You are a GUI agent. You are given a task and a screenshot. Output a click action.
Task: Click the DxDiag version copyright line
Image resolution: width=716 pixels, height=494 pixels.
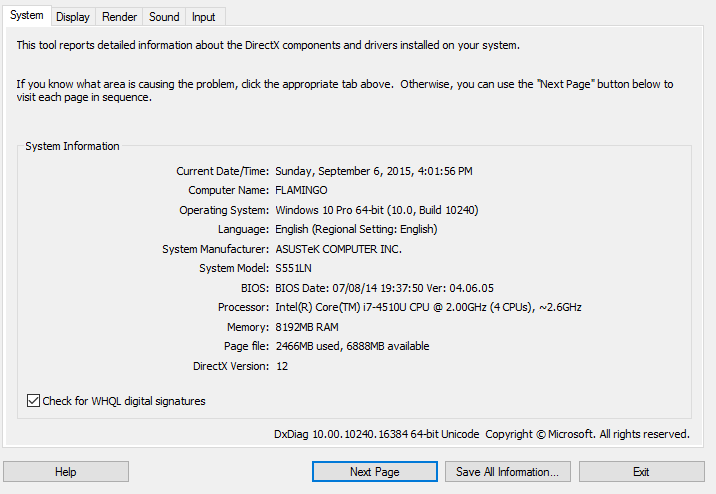(482, 434)
